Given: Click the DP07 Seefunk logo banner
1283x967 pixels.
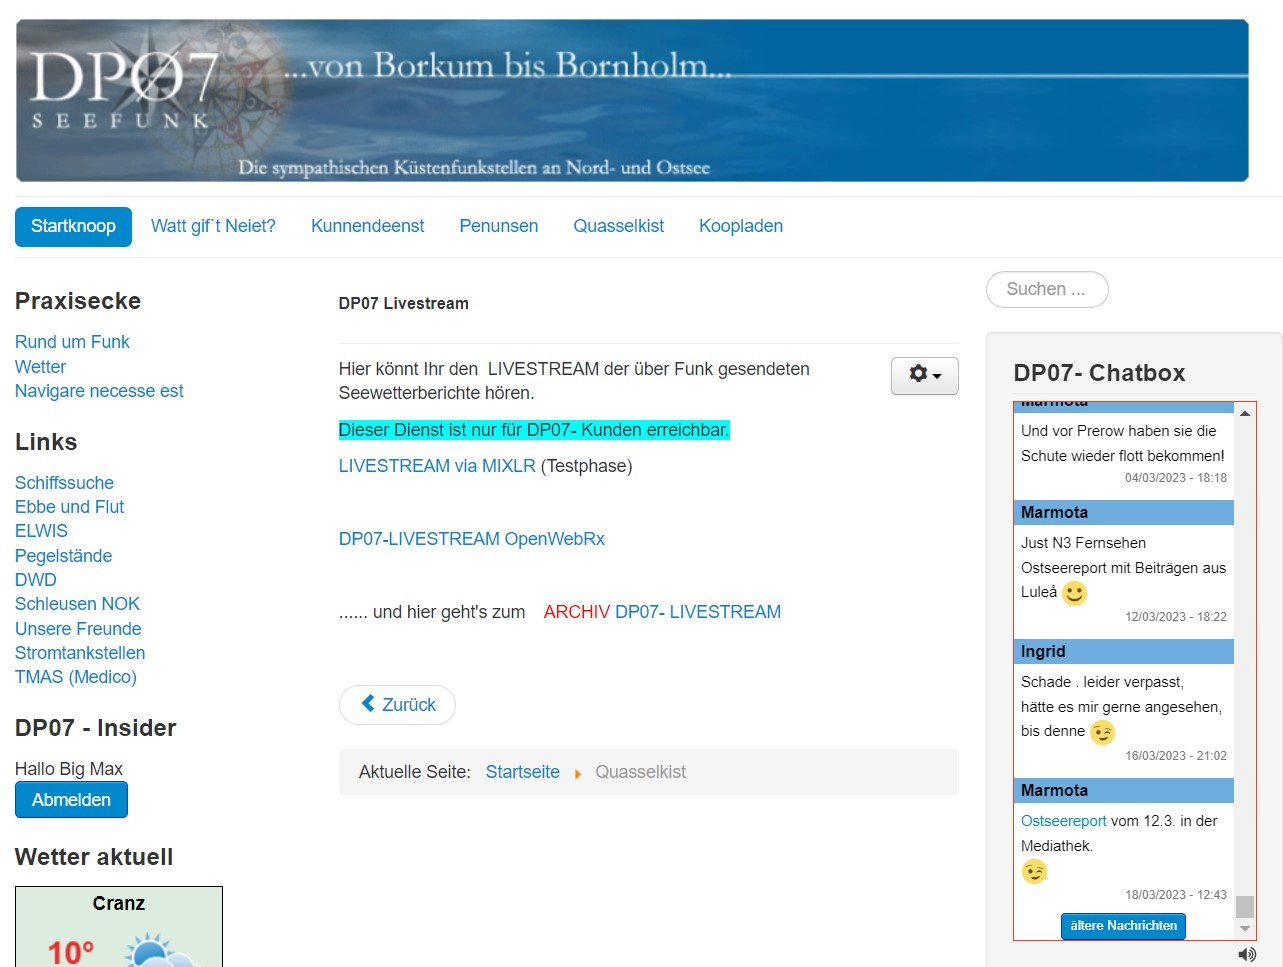Looking at the screenshot, I should [x=631, y=100].
